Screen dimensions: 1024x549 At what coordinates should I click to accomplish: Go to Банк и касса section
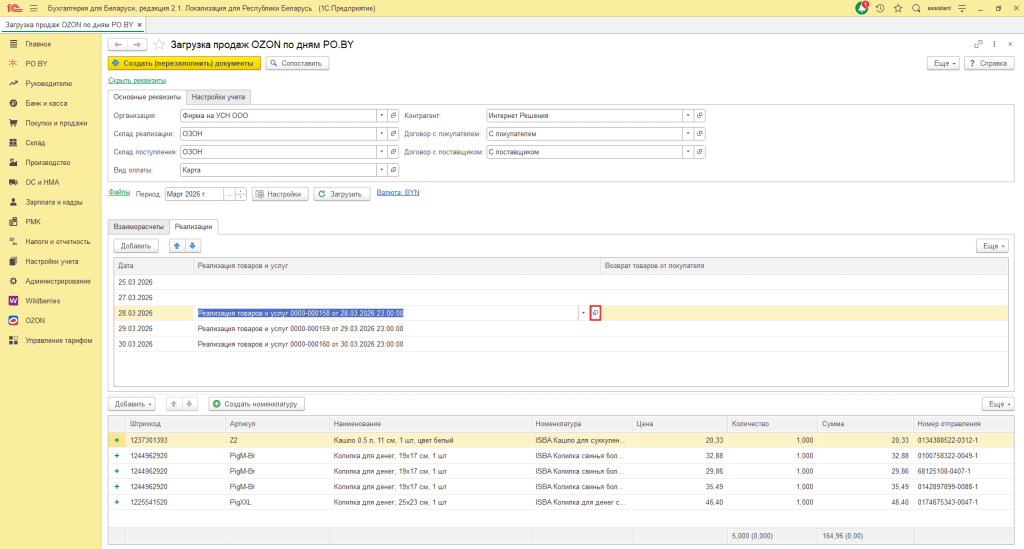click(46, 103)
